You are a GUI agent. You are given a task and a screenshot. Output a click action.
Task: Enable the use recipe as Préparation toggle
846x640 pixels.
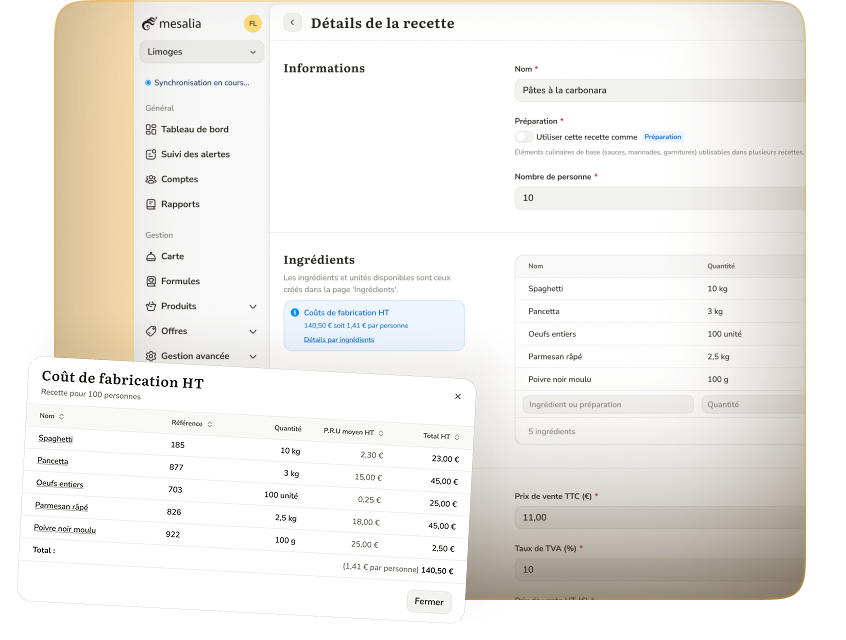pyautogui.click(x=524, y=137)
